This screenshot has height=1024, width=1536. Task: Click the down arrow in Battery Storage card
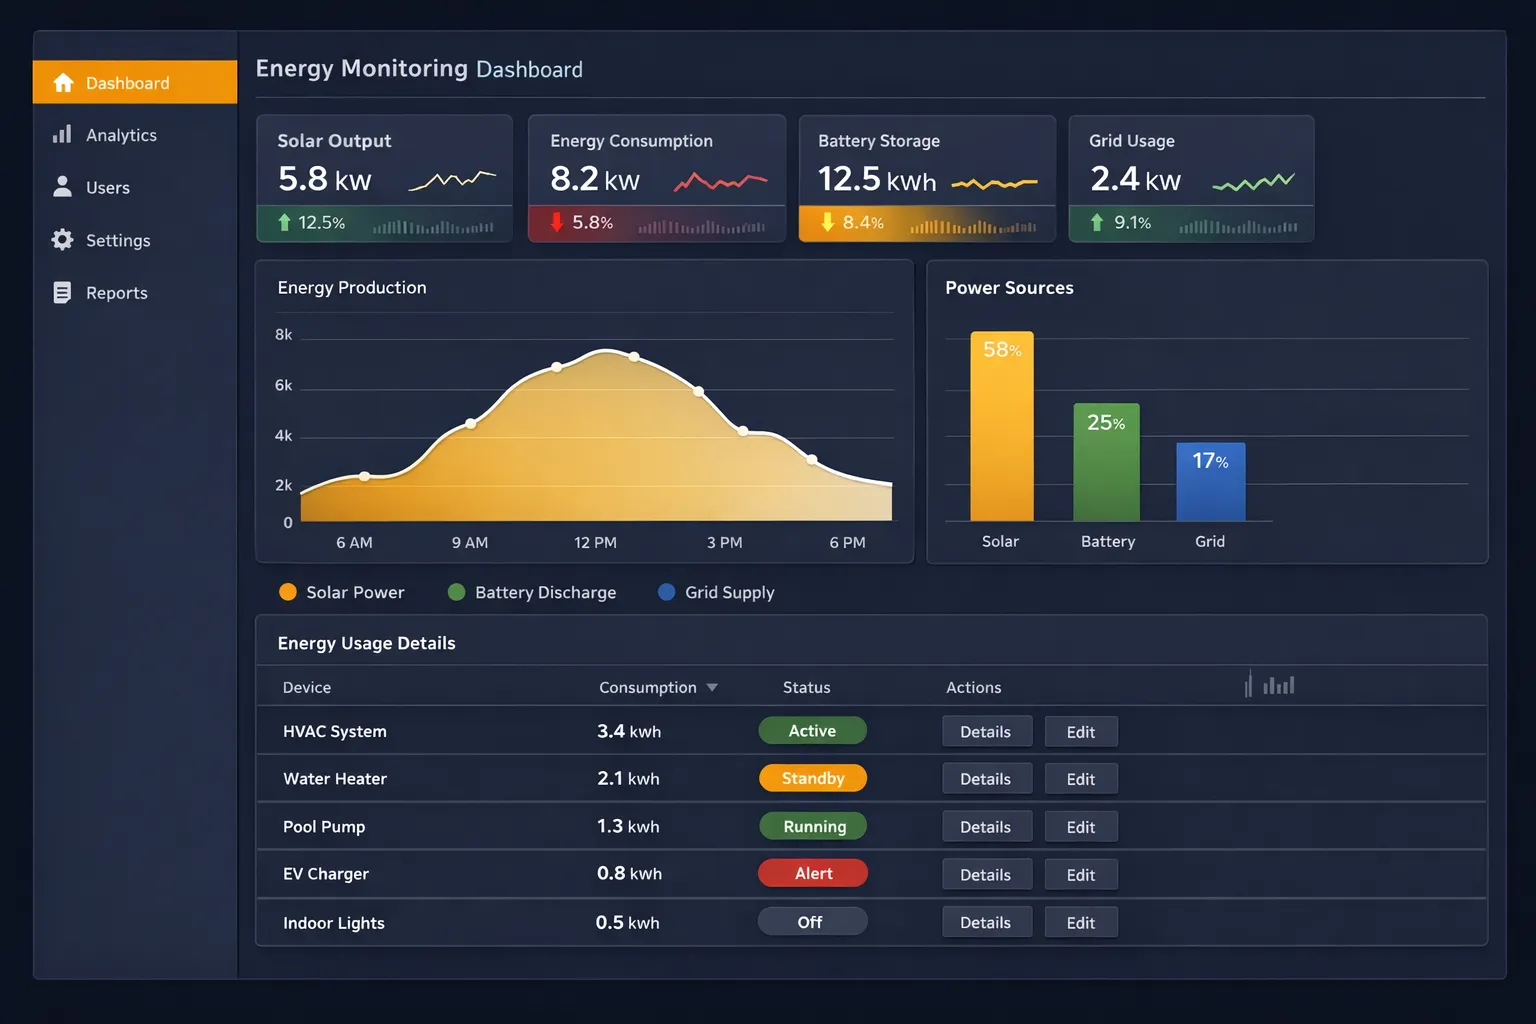tap(827, 222)
